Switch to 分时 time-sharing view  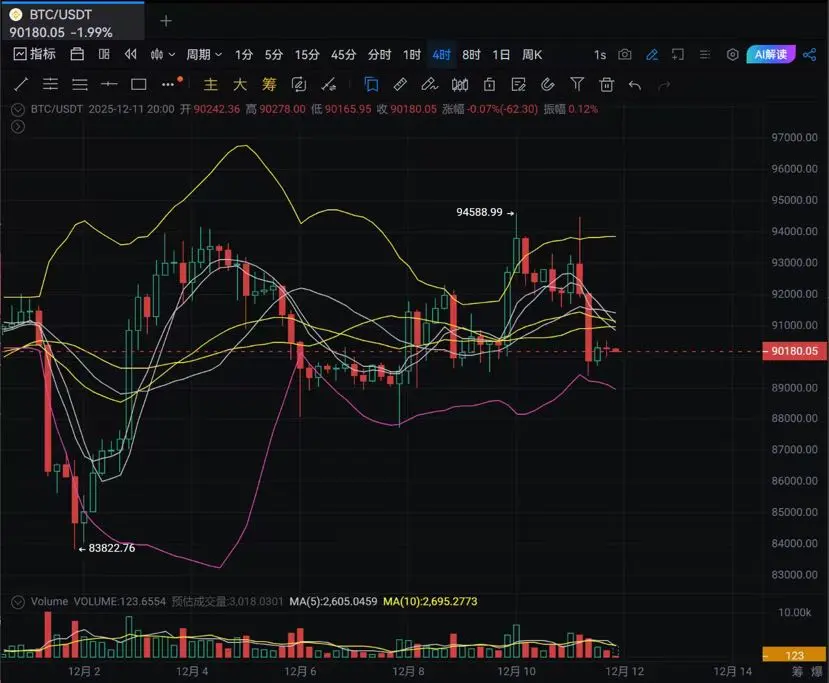pyautogui.click(x=379, y=54)
